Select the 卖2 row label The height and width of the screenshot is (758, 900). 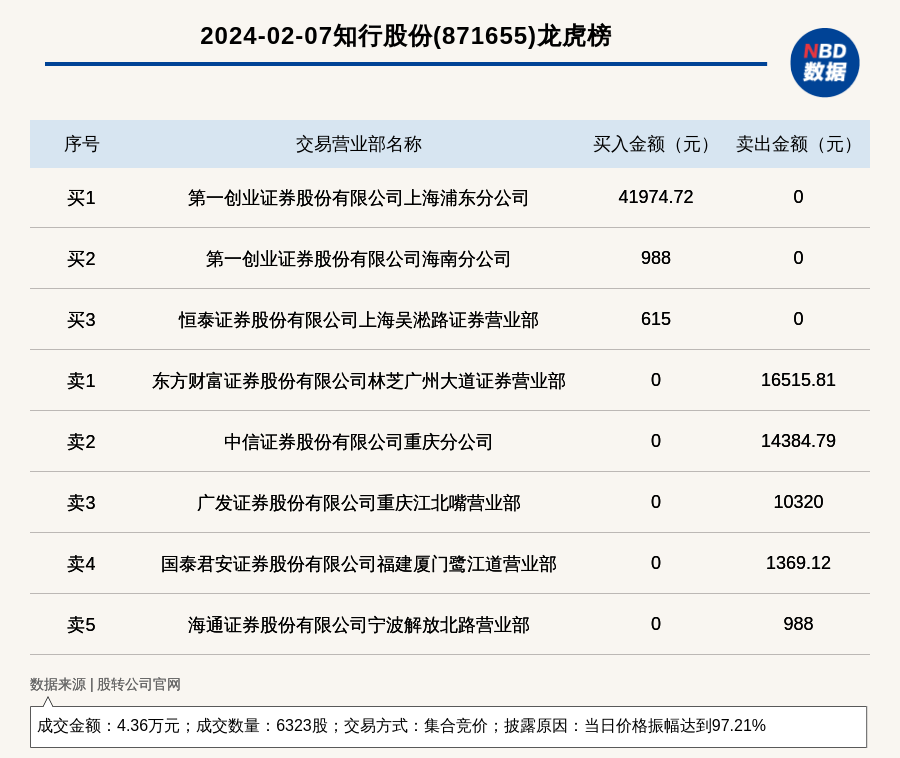pyautogui.click(x=81, y=442)
